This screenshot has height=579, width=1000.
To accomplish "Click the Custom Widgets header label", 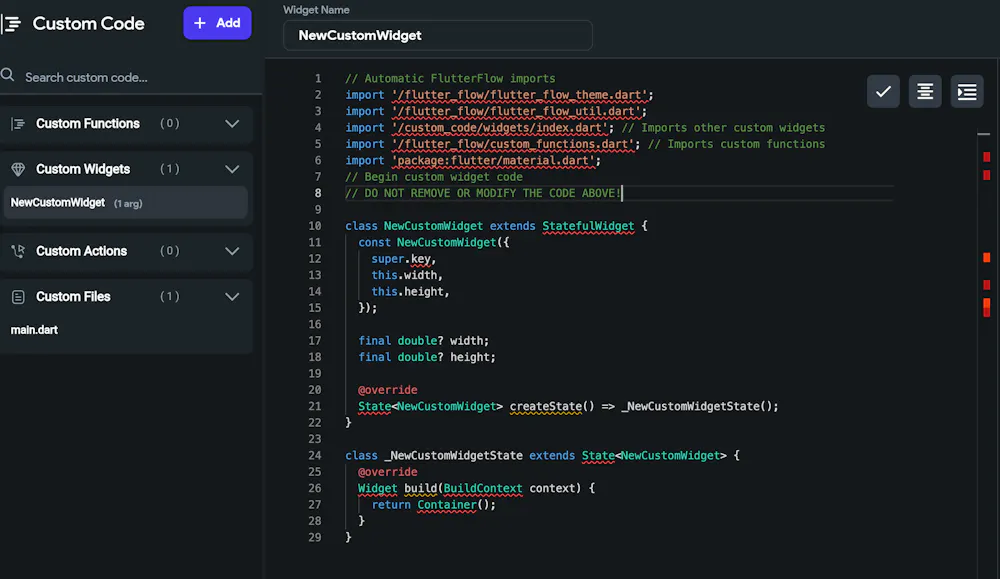I will click(x=83, y=169).
